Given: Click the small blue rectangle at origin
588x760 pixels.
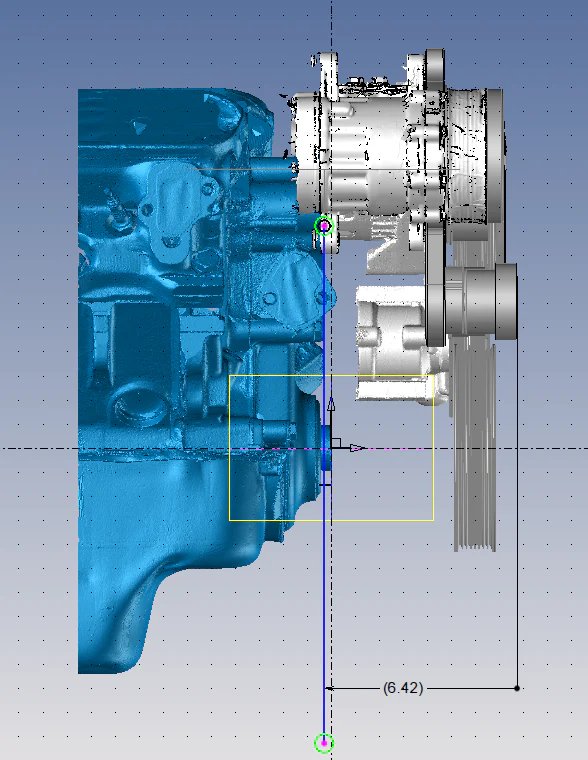Looking at the screenshot, I should [x=326, y=448].
